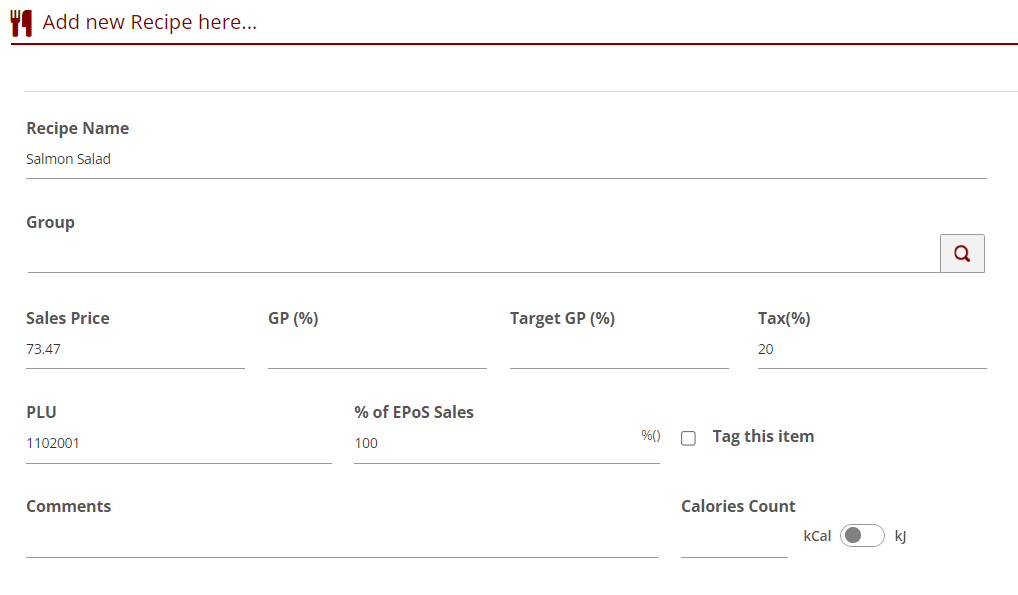Click the fork and knife recipe icon
The image size is (1018, 595).
[21, 22]
